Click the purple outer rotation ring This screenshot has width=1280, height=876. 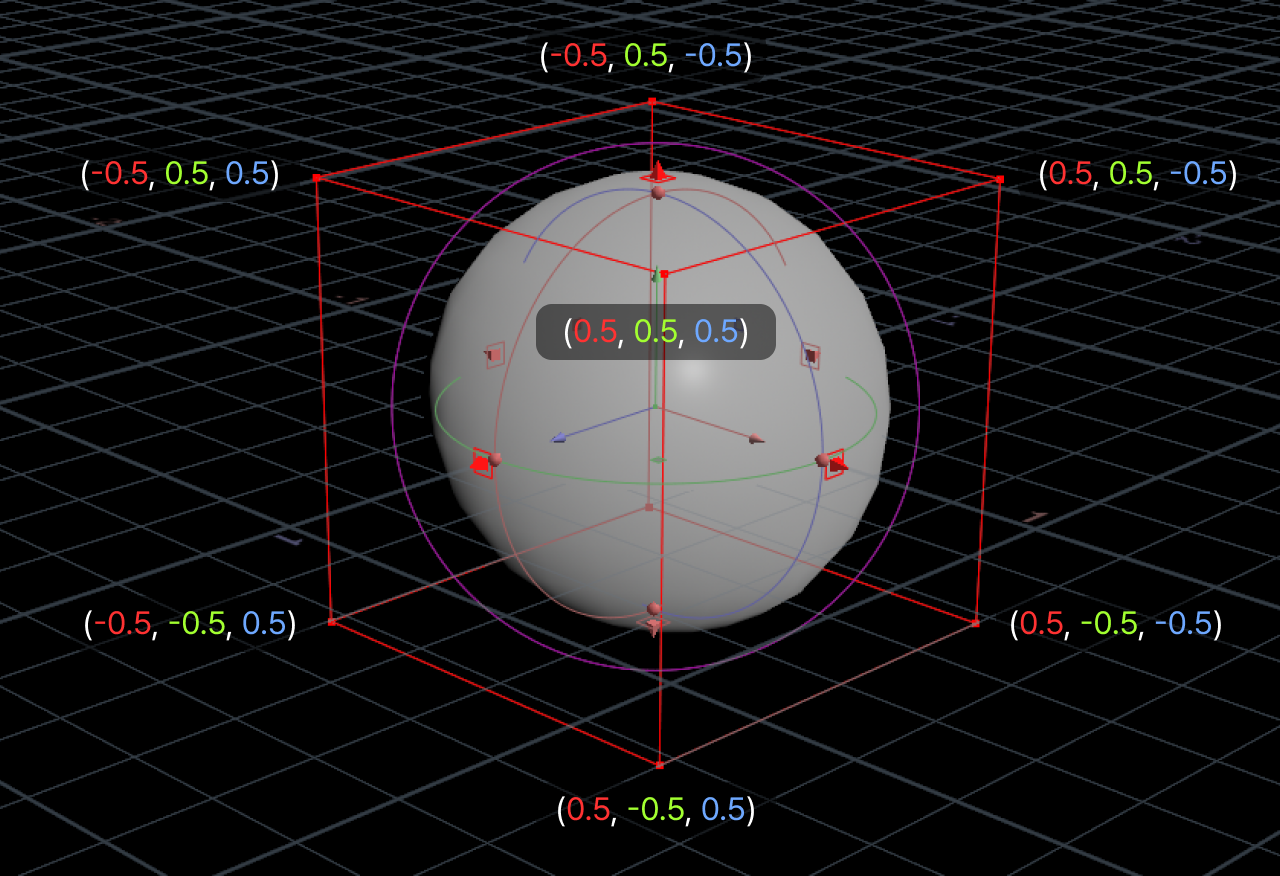(x=392, y=407)
